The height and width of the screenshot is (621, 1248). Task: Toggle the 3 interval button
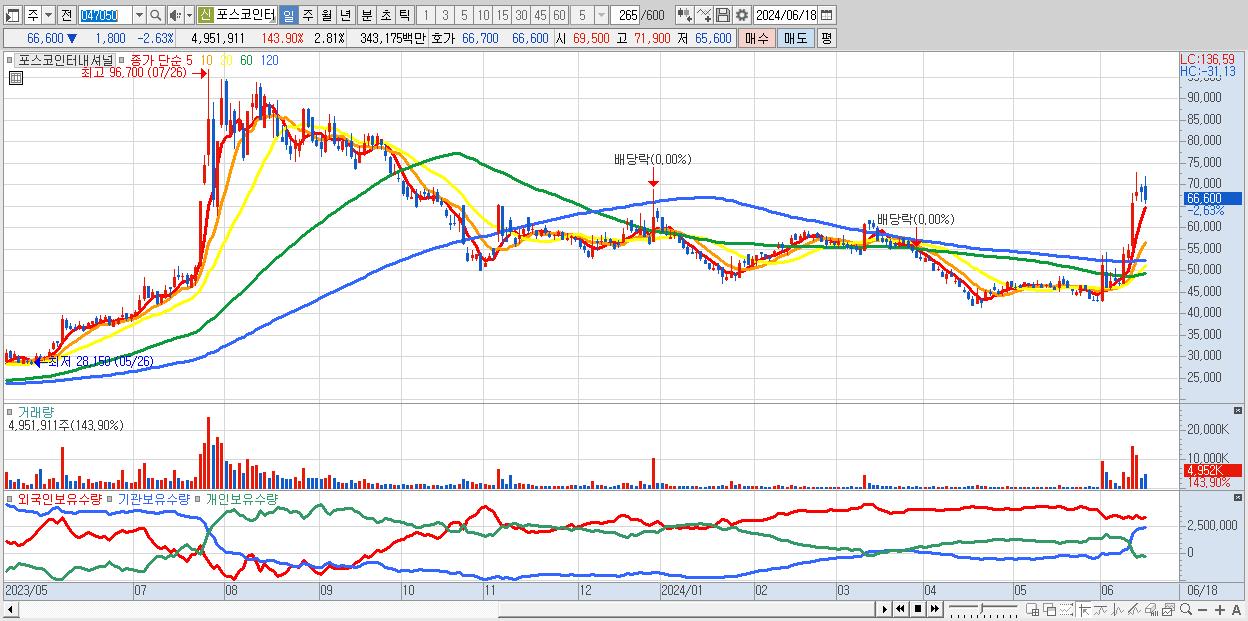445,15
